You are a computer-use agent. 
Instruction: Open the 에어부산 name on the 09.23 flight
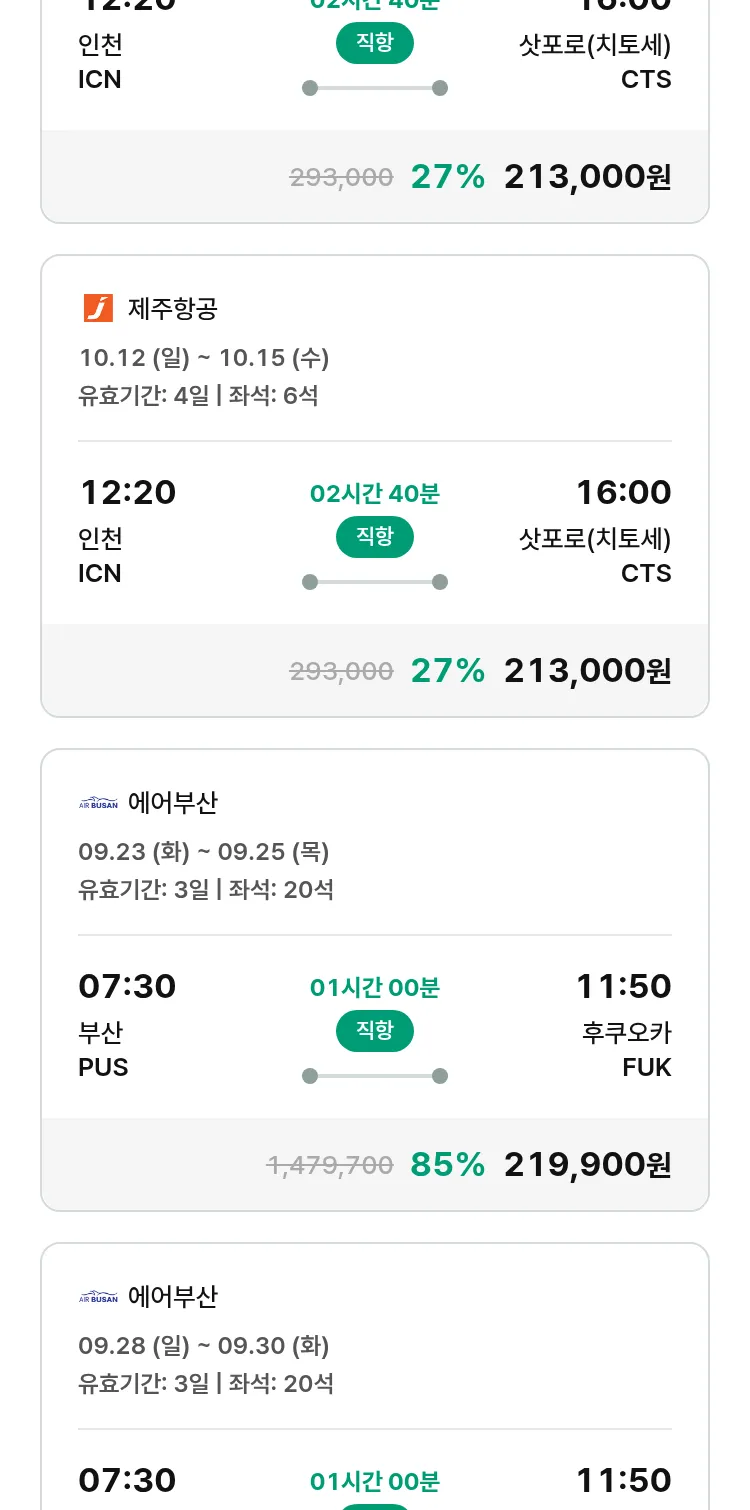click(x=172, y=802)
